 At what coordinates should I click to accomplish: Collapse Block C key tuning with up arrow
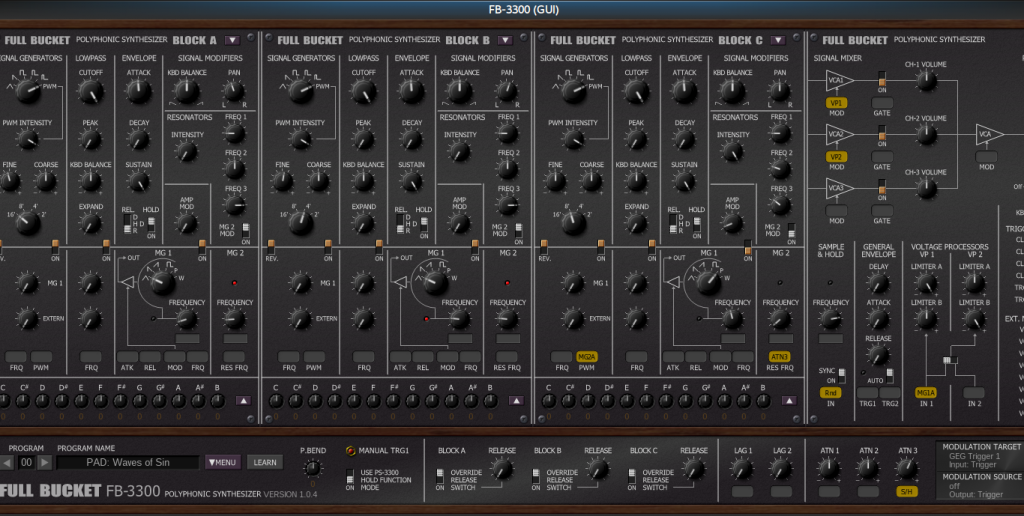point(789,400)
